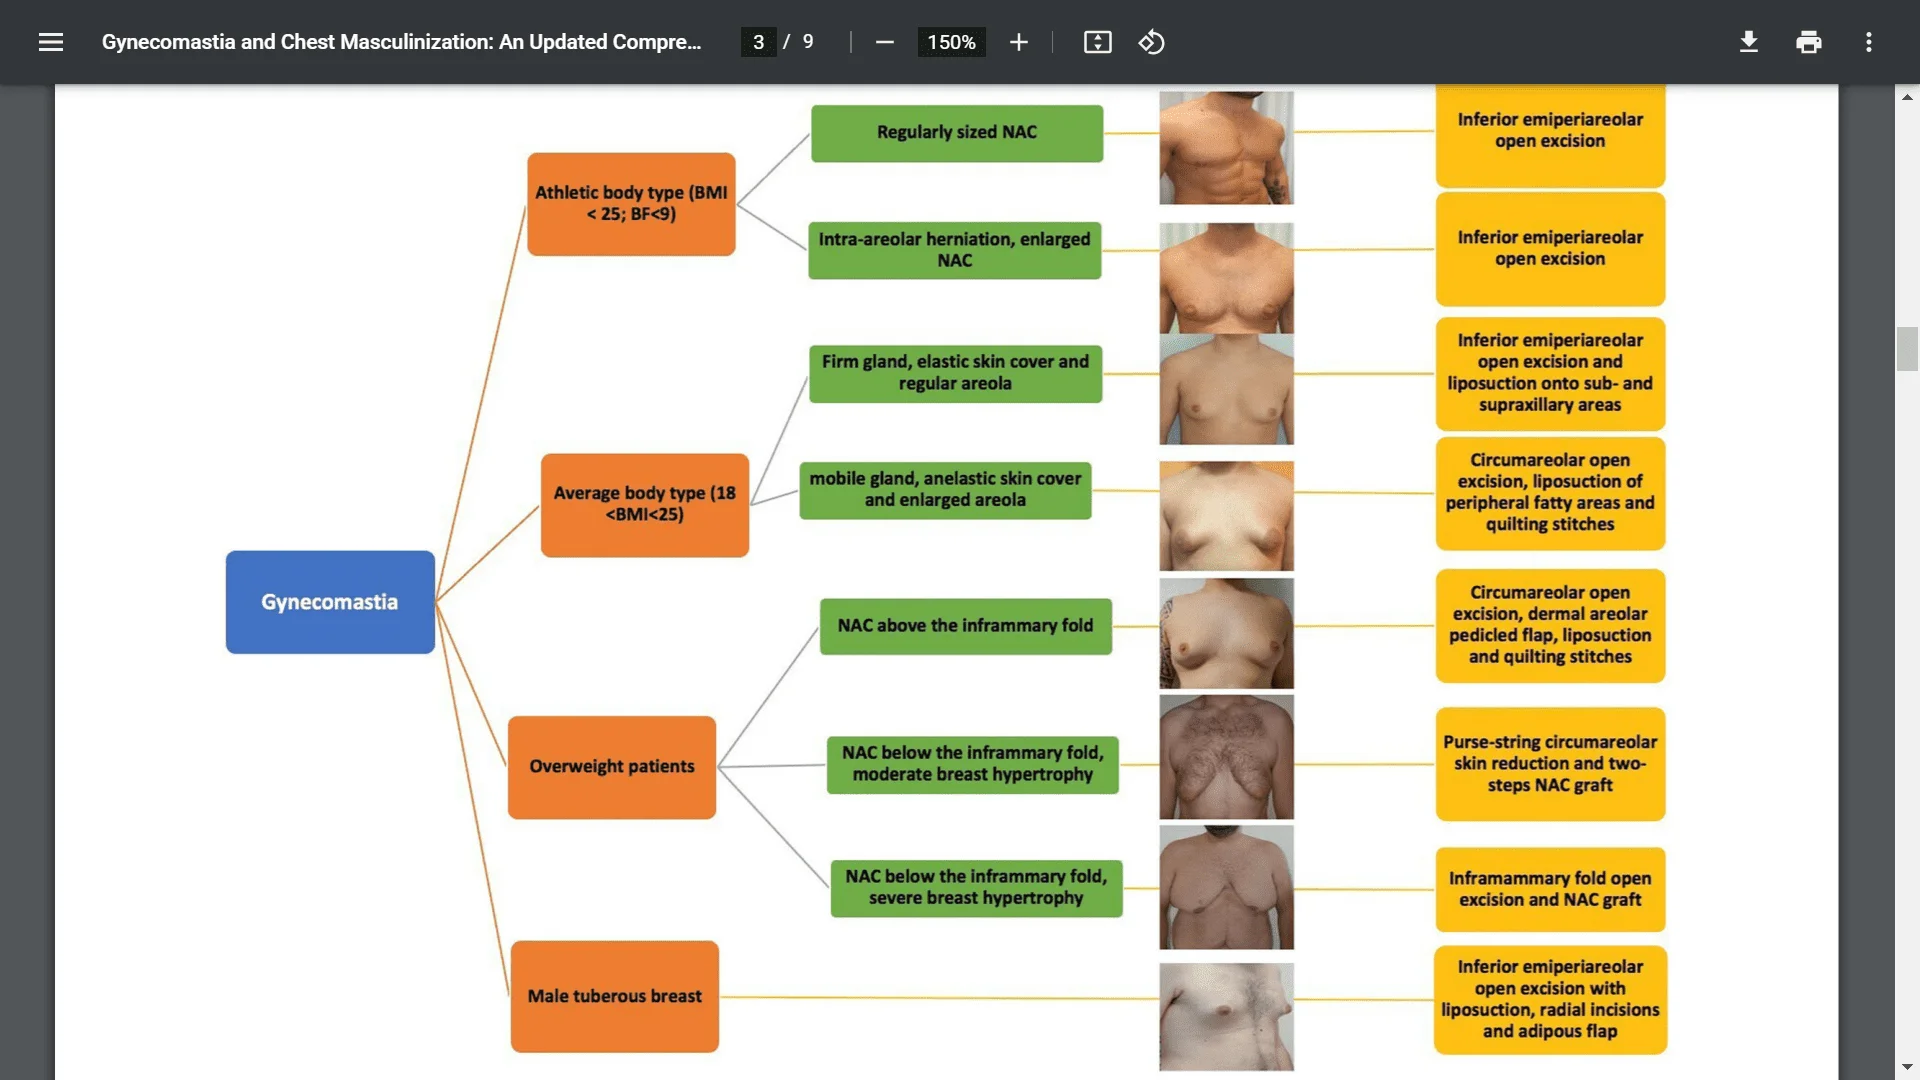Click the Inframammary fold open excision box

pos(1549,888)
